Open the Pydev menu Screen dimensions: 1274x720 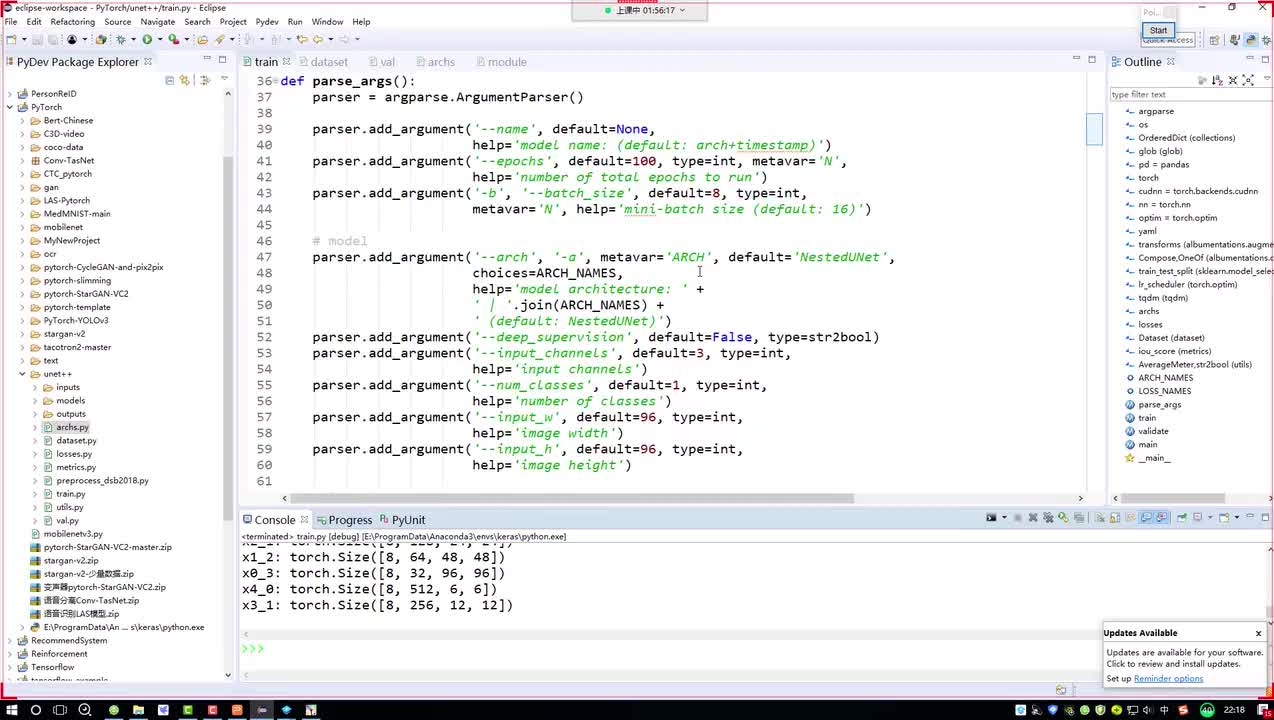click(x=267, y=21)
